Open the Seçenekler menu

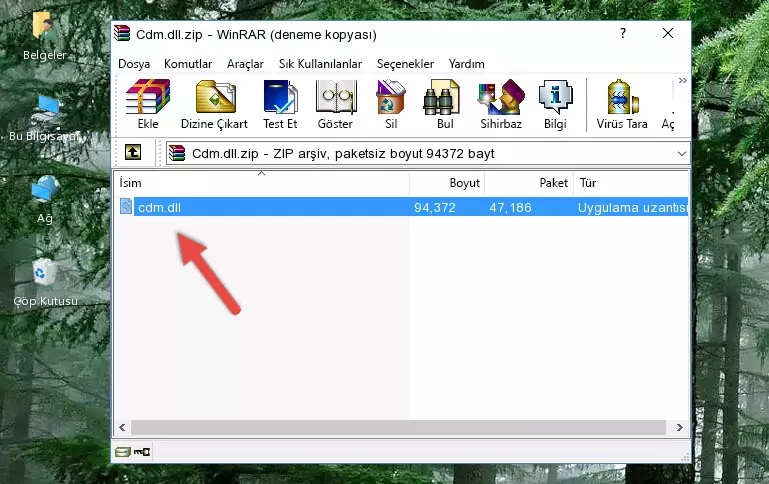click(405, 64)
